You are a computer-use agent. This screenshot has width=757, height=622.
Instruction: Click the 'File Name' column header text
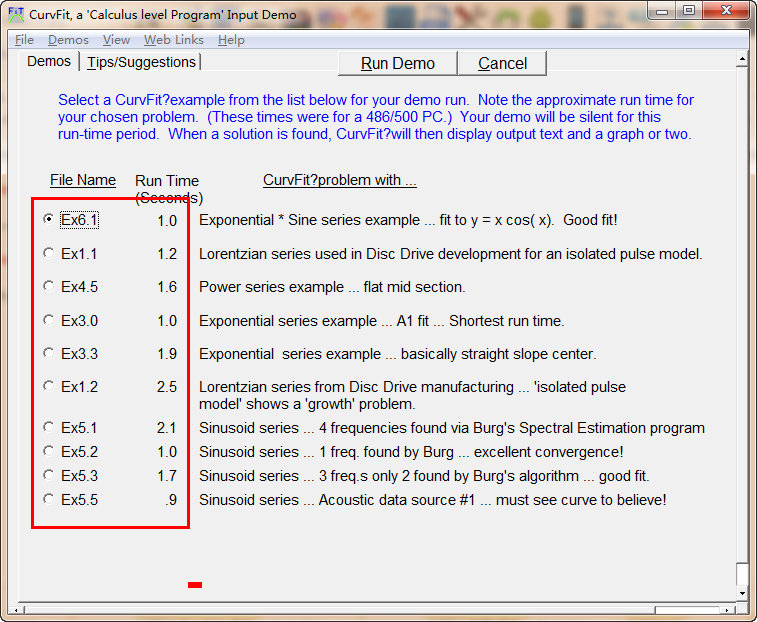[x=83, y=180]
